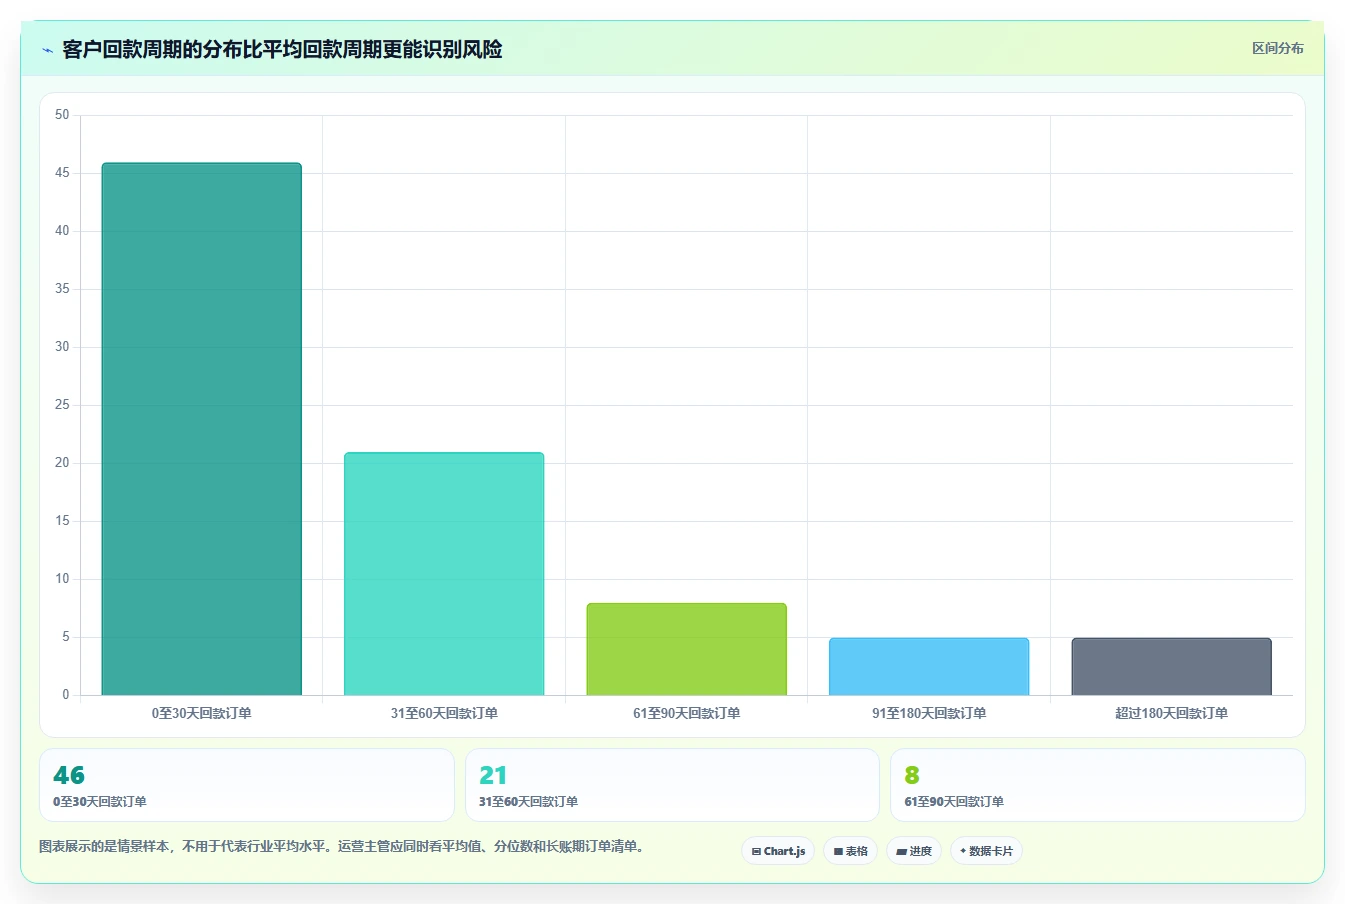
Task: Click the y-axis tick value 0
Action: coord(66,695)
